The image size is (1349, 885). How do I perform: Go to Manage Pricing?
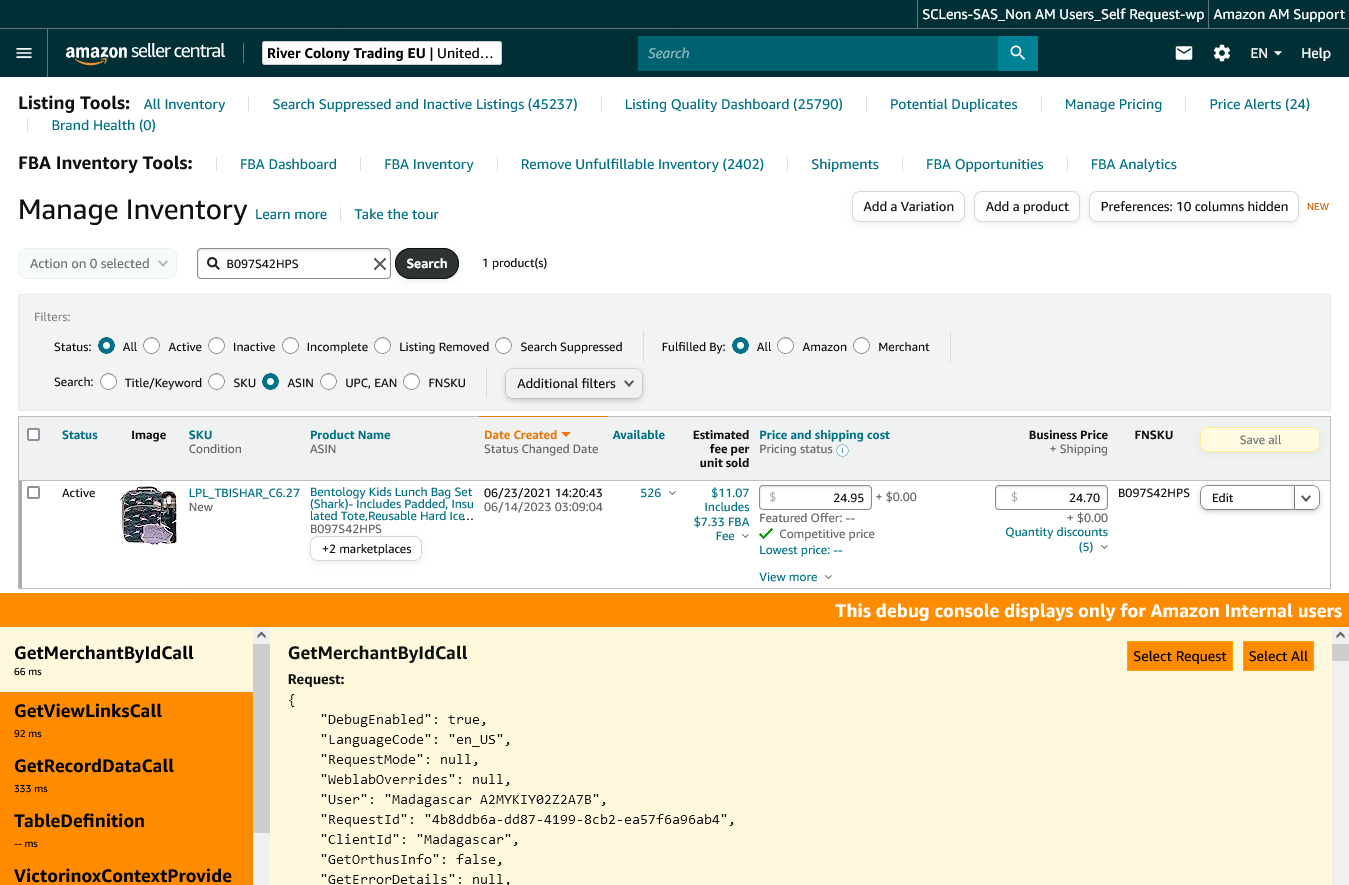tap(1113, 104)
